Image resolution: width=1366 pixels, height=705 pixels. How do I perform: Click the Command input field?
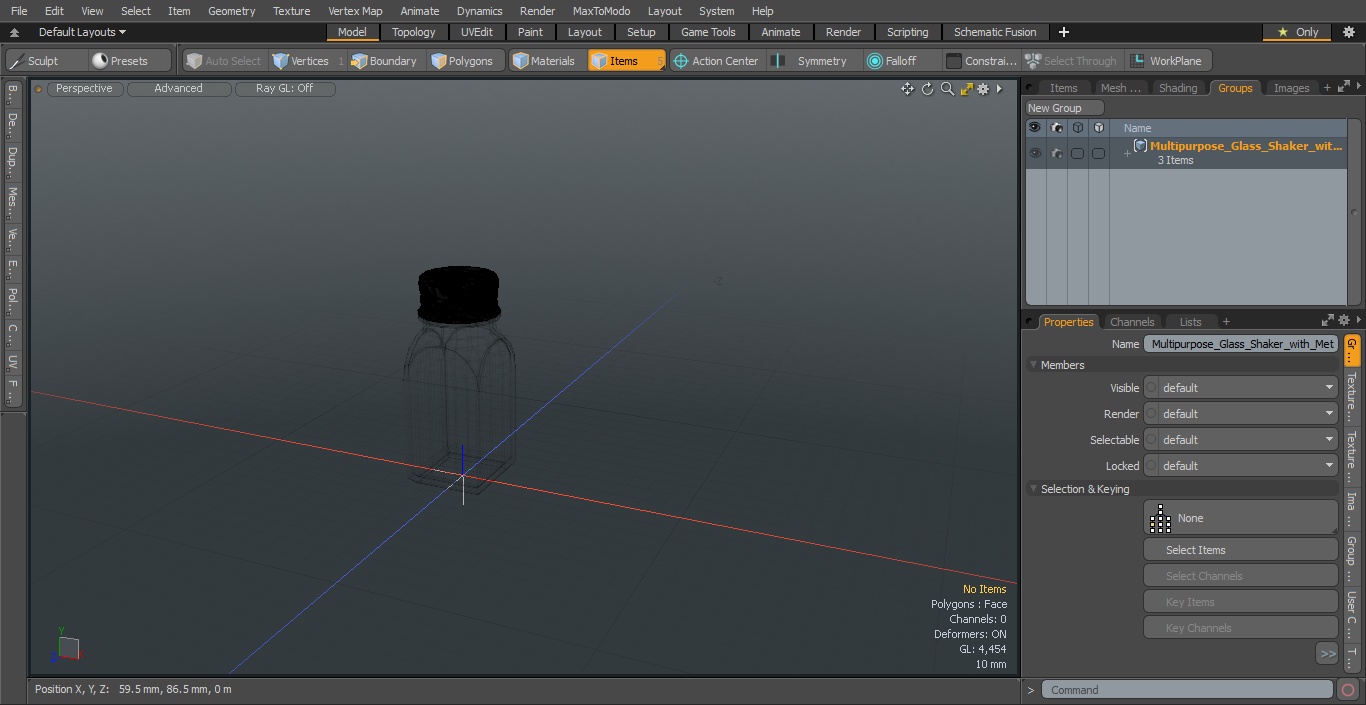[1187, 690]
